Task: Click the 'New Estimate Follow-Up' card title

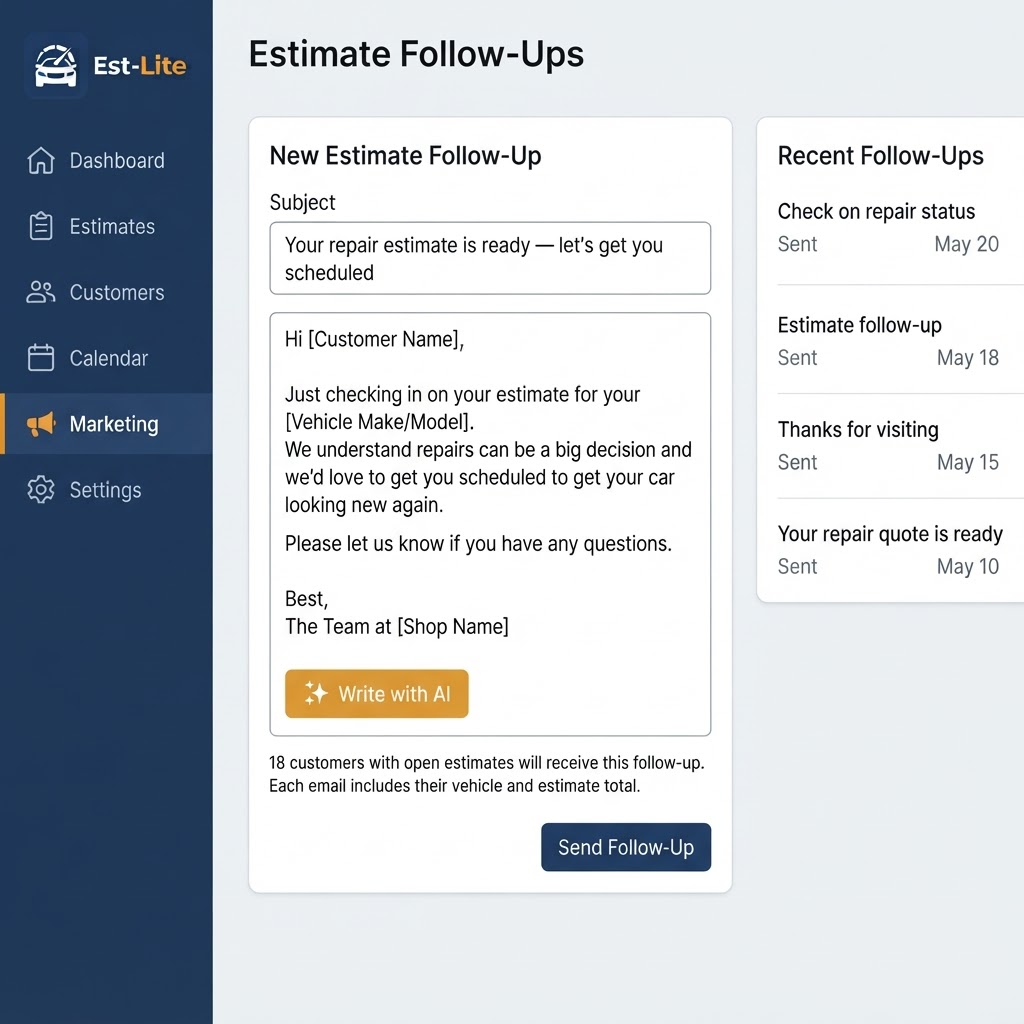Action: [x=406, y=156]
